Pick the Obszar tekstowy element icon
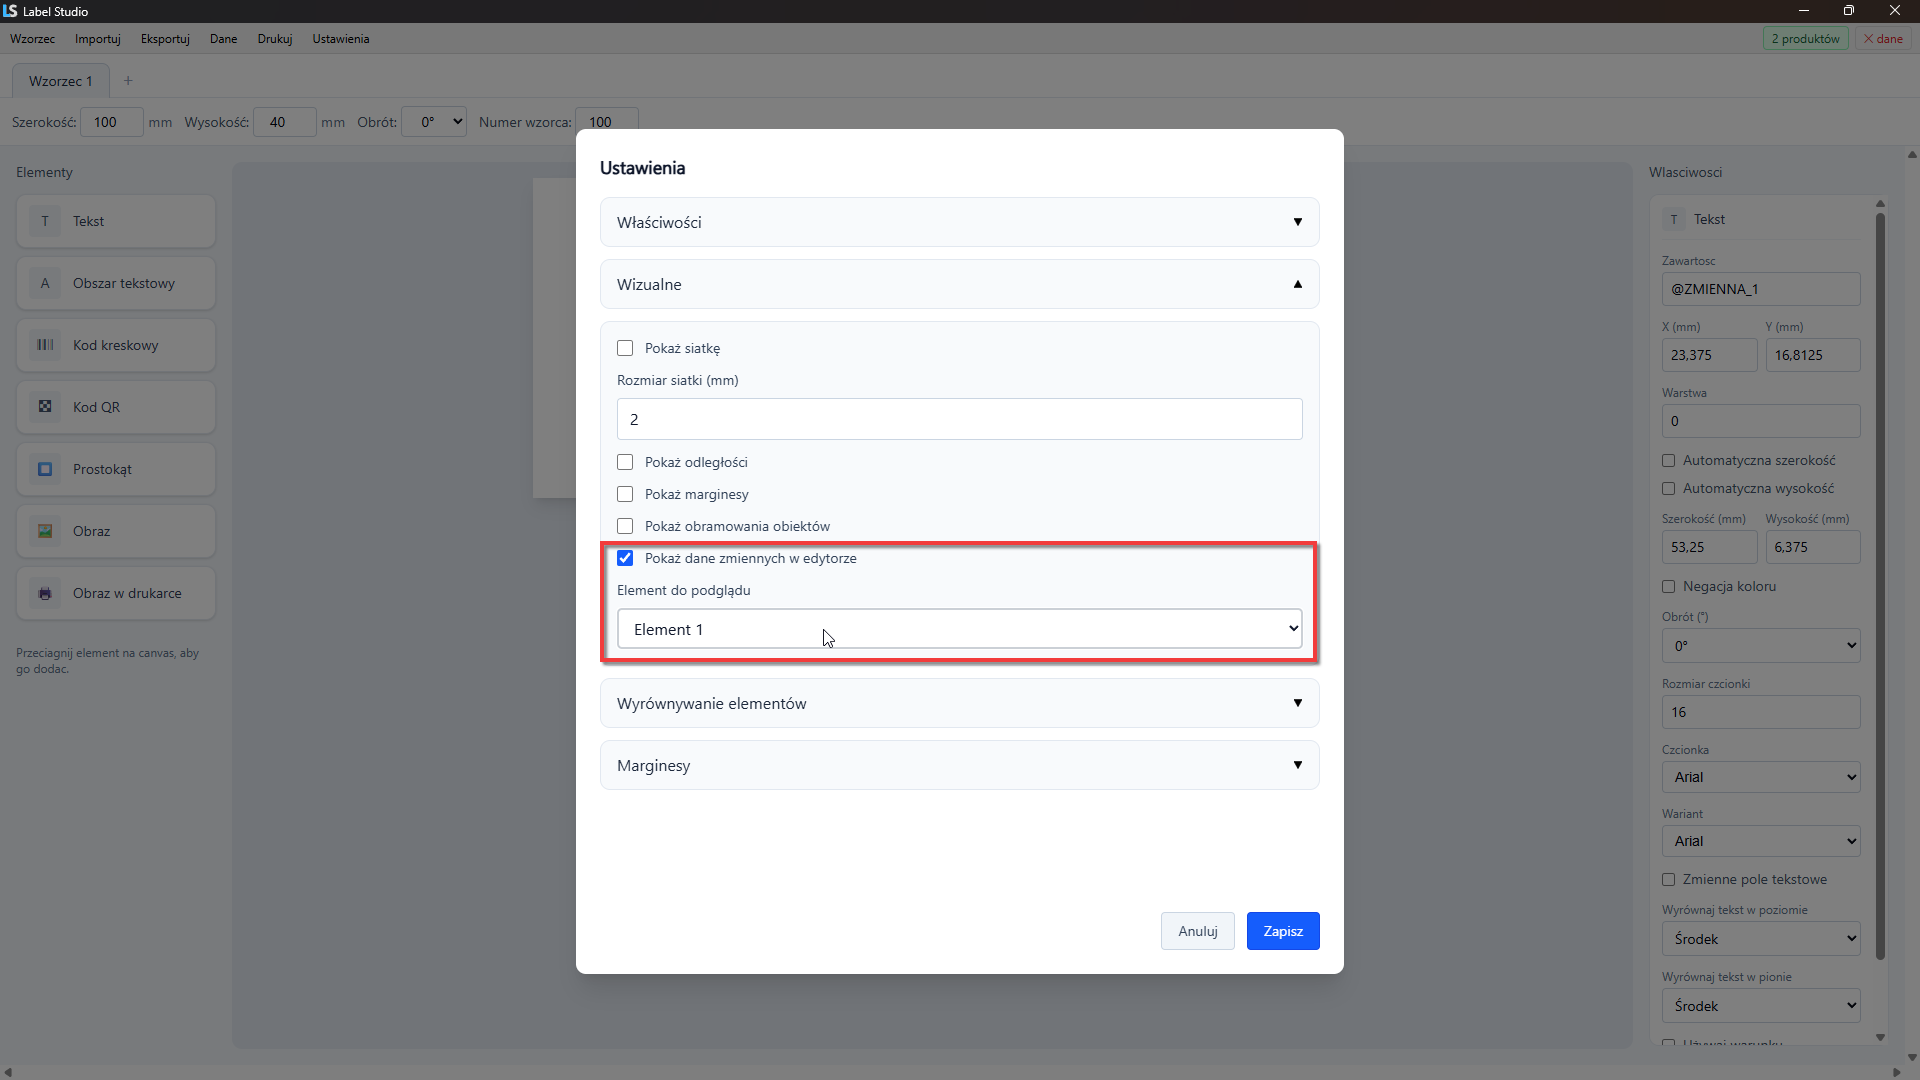The height and width of the screenshot is (1080, 1920). [45, 283]
